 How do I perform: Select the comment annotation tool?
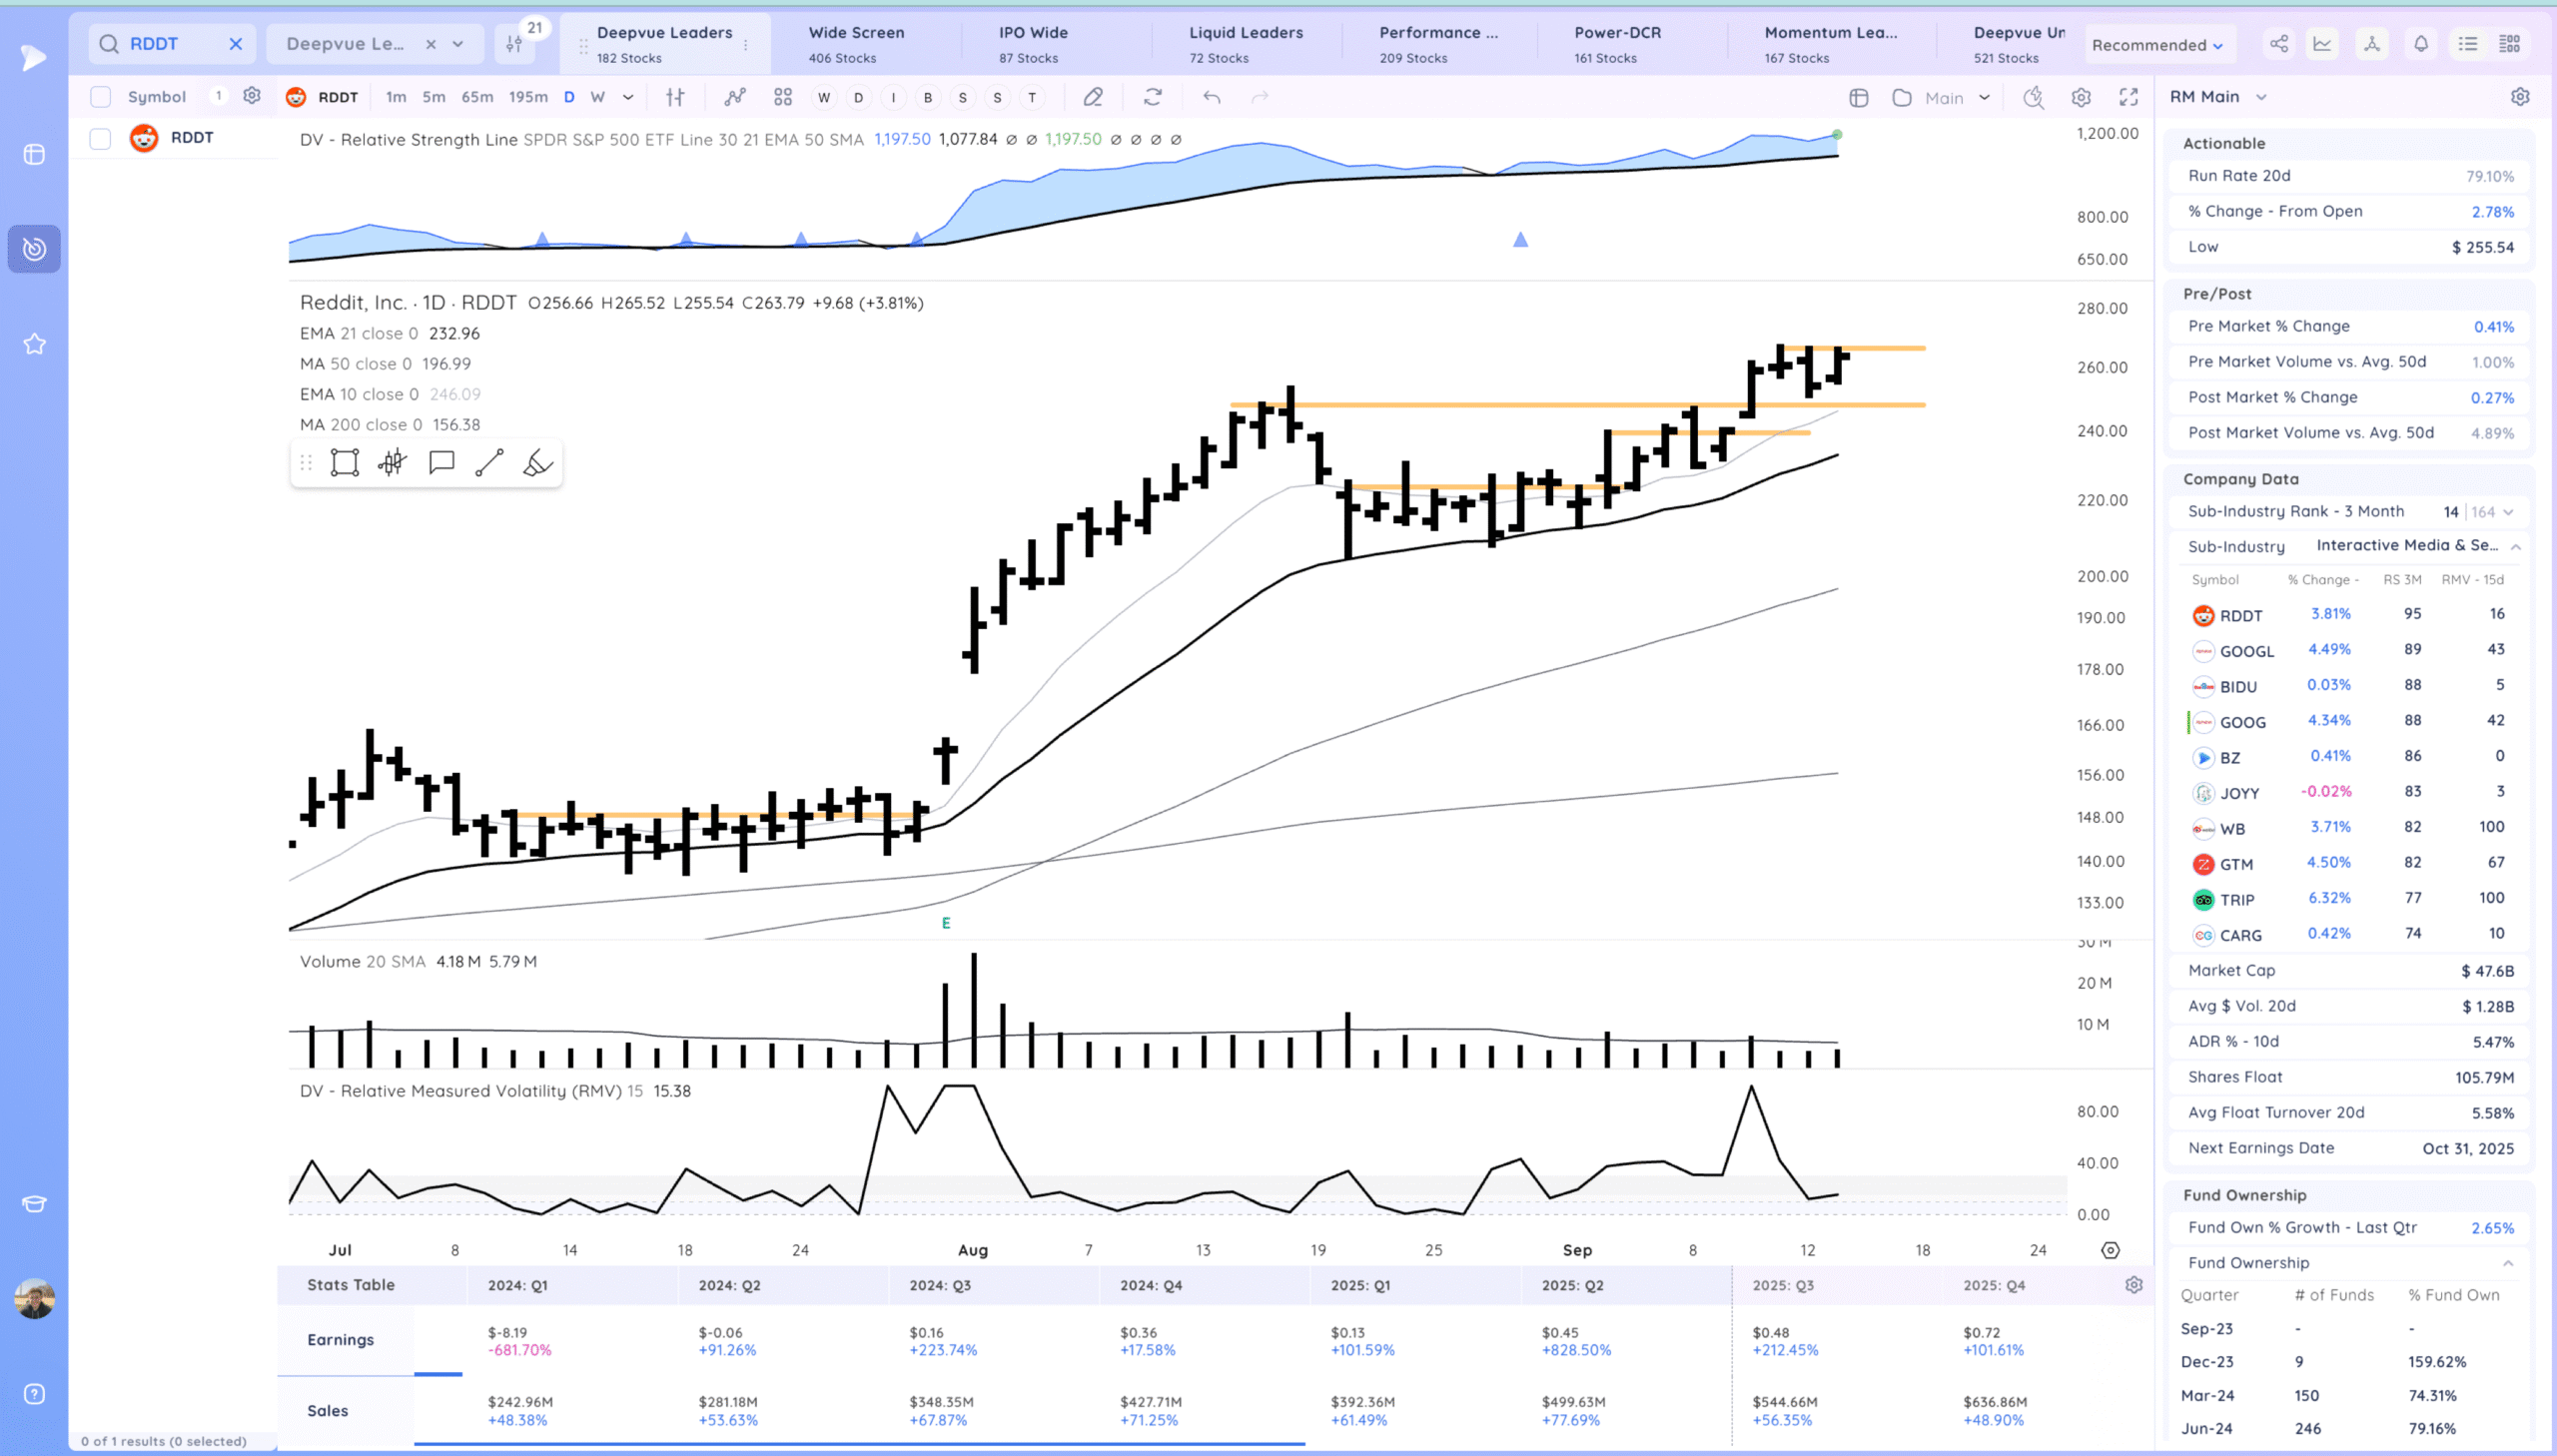tap(441, 463)
